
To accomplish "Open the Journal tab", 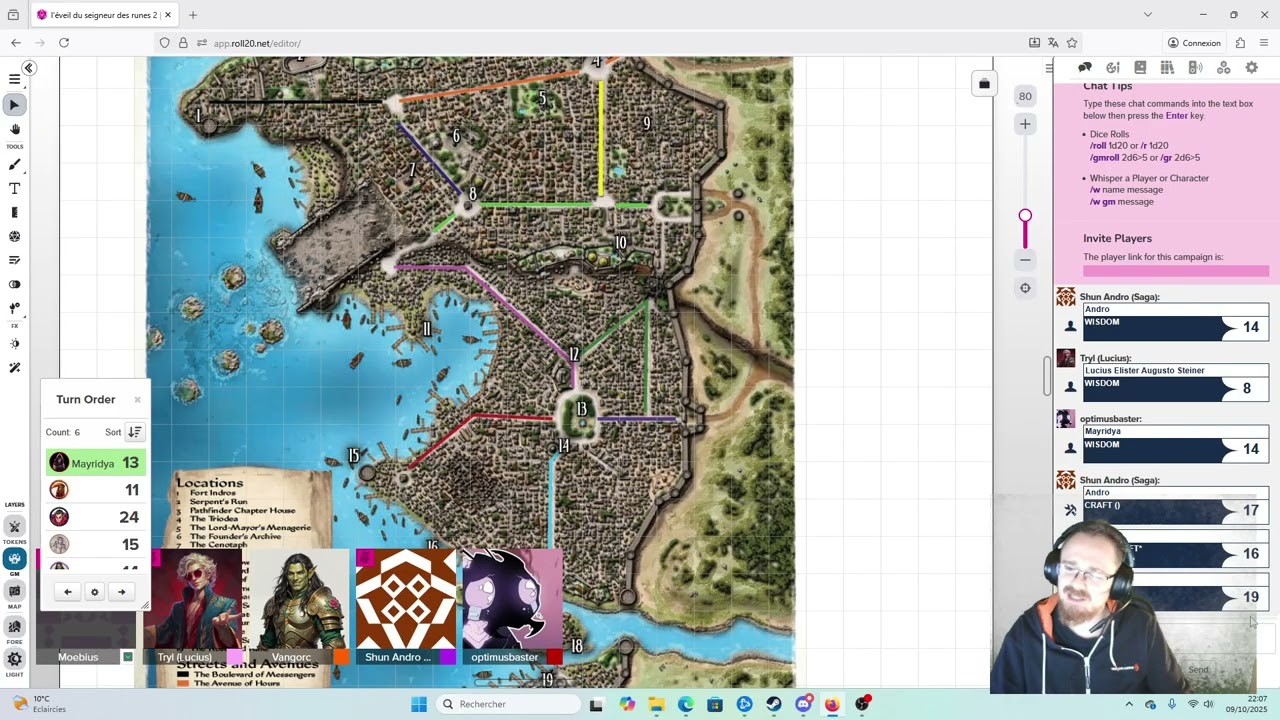I will pyautogui.click(x=1140, y=67).
